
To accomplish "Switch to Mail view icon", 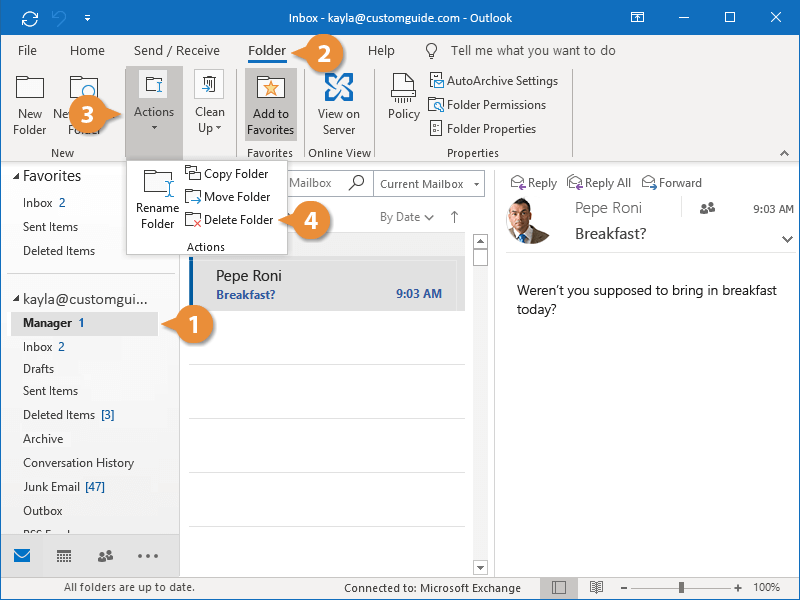I will [22, 556].
